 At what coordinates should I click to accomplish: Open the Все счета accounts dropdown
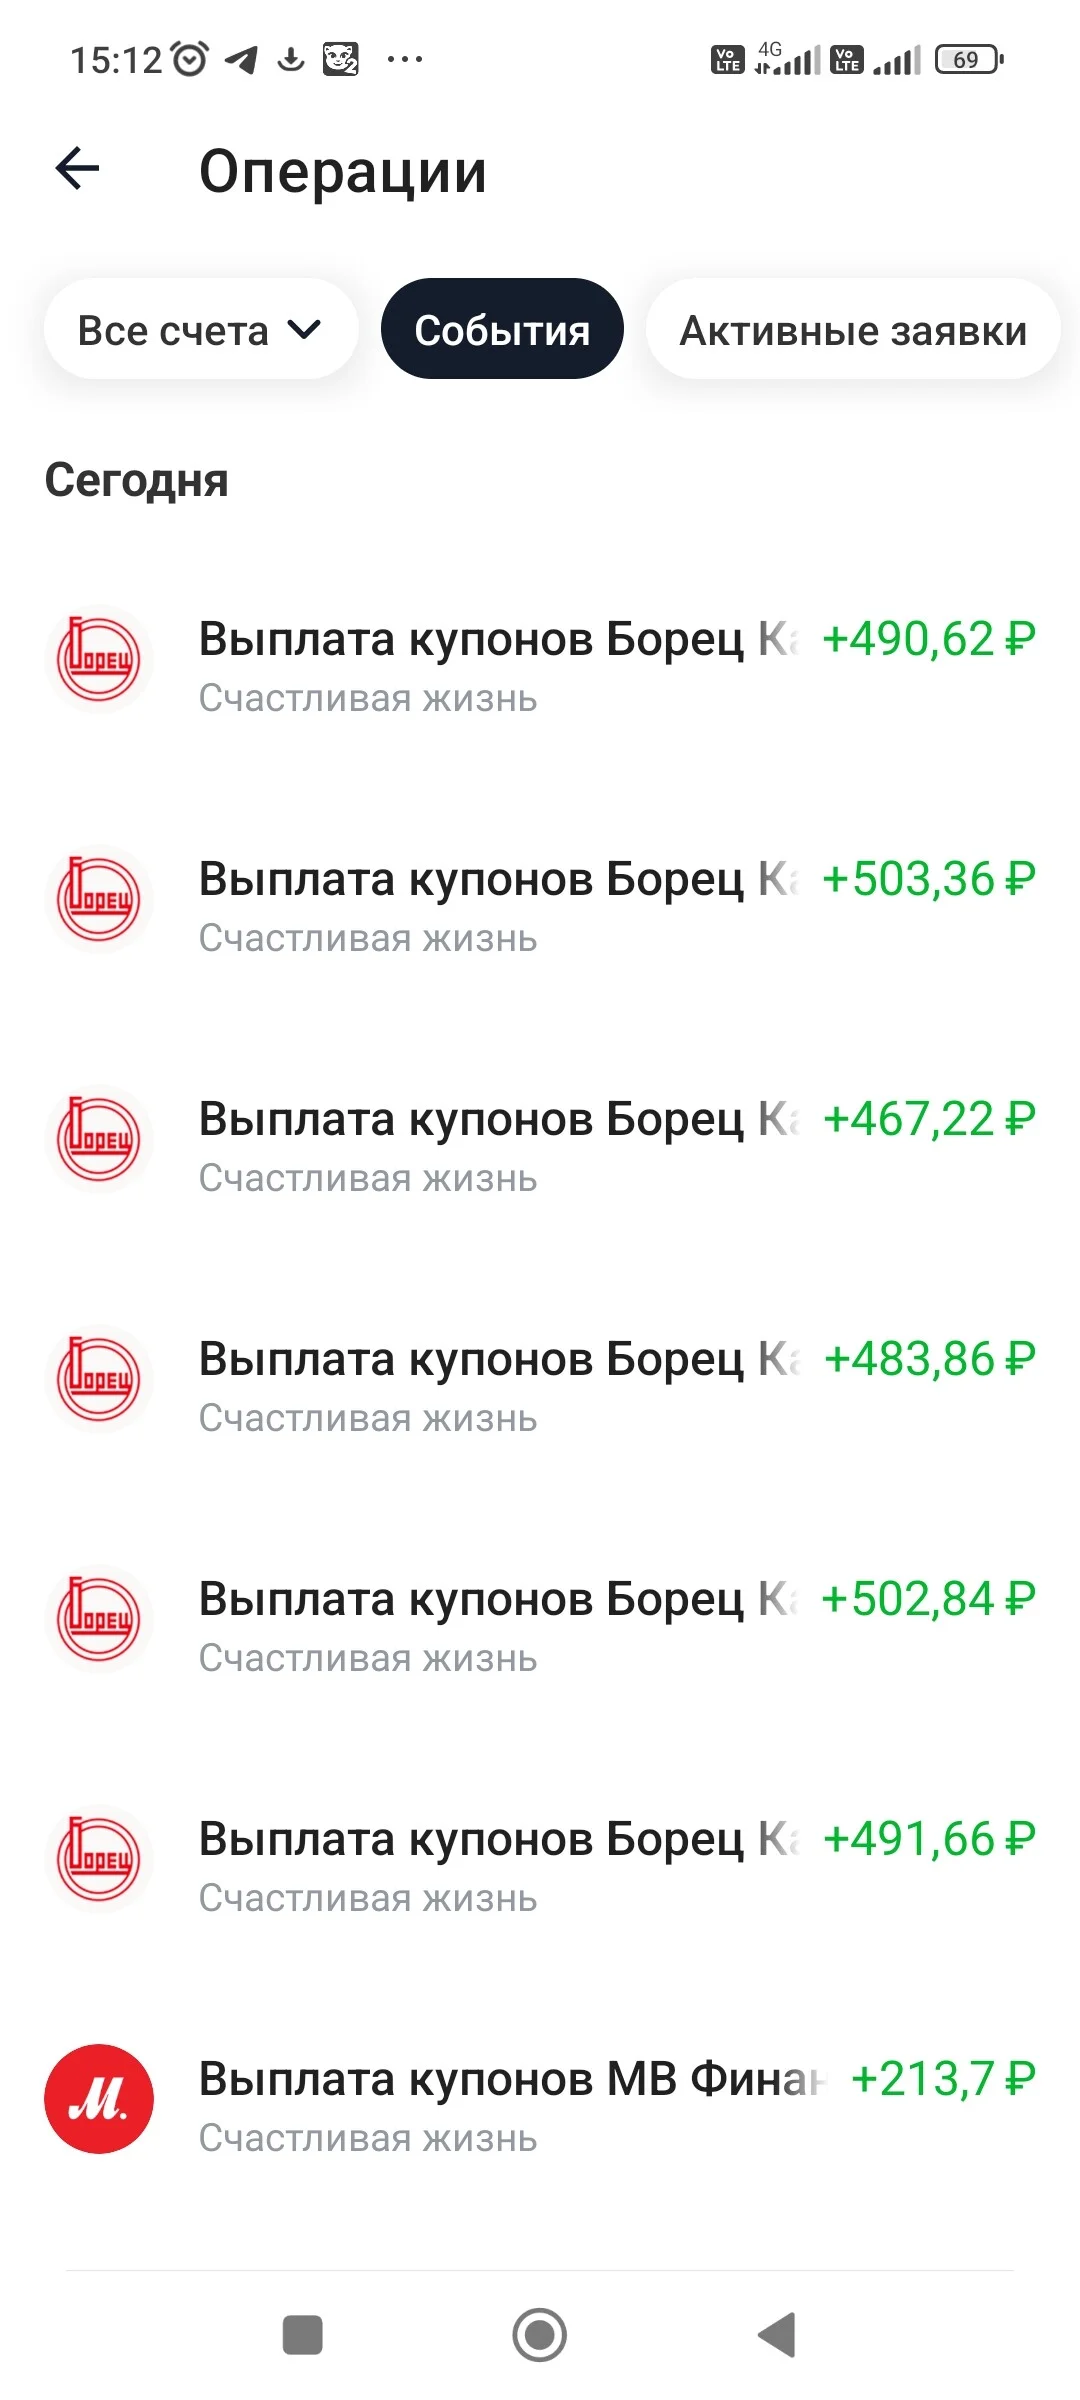[x=200, y=329]
